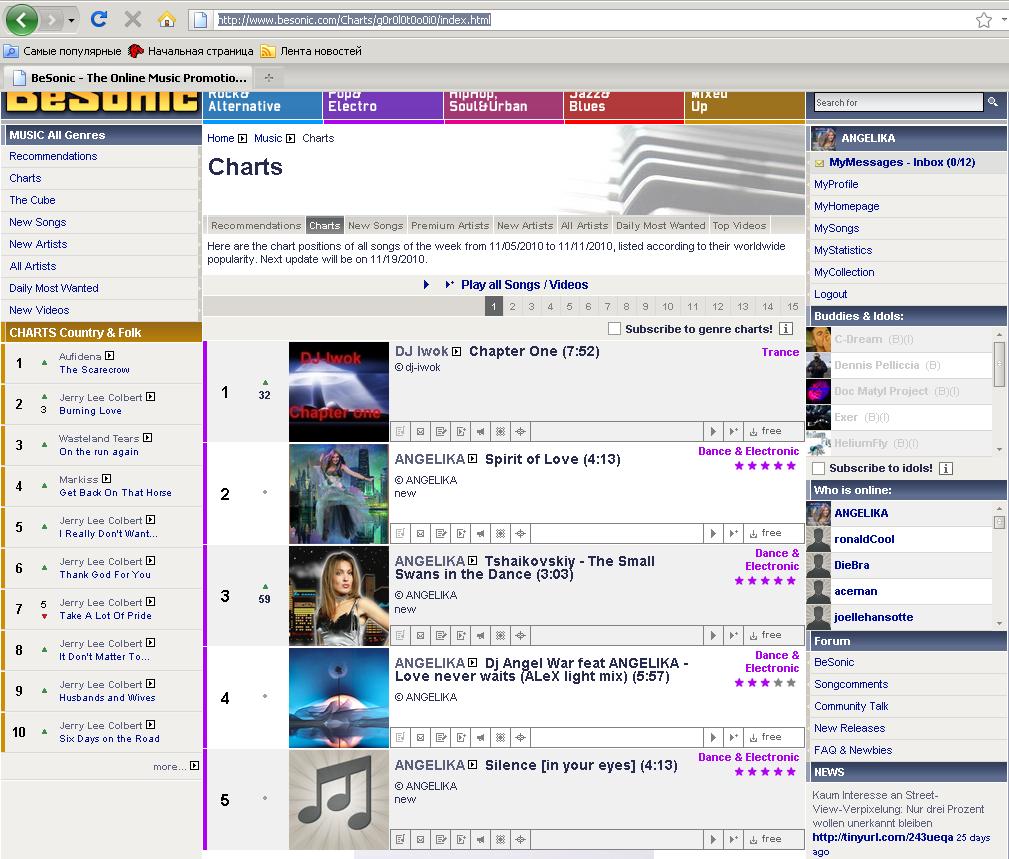
Task: Switch to the Recommendations tab
Action: coord(256,225)
